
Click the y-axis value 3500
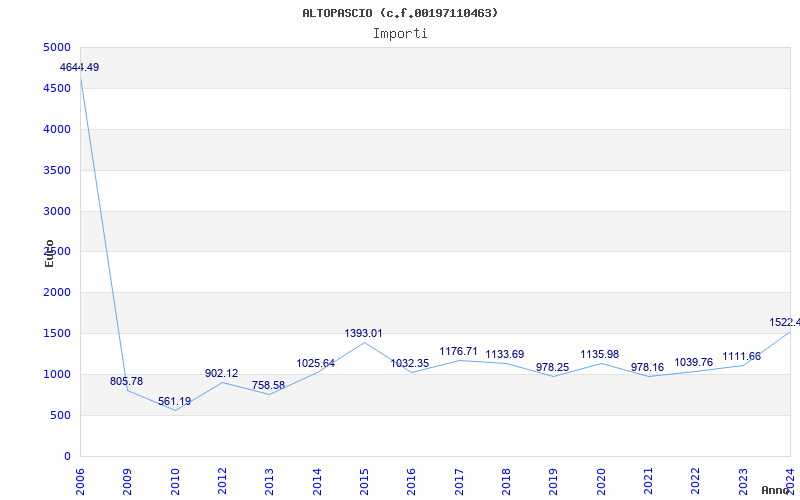(x=57, y=170)
